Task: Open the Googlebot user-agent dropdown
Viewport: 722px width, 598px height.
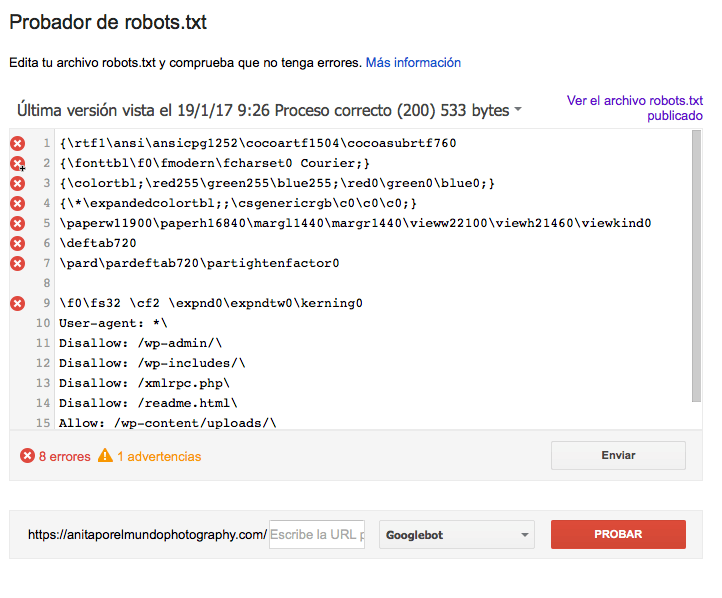Action: (x=457, y=534)
